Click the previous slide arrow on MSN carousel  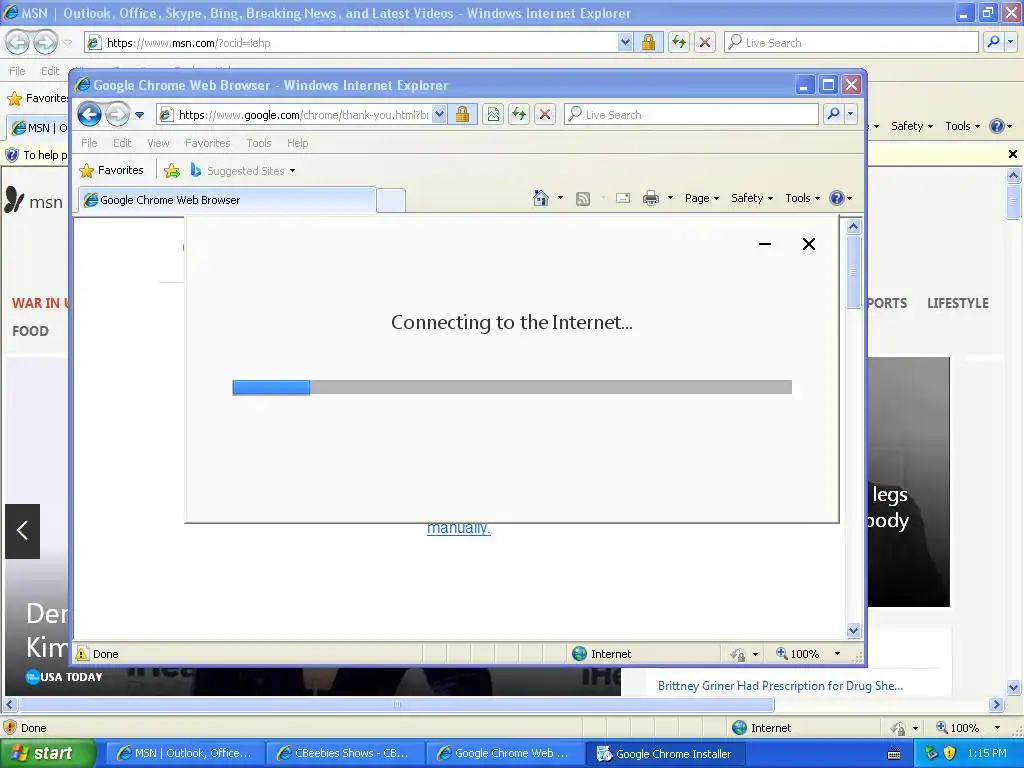point(22,531)
